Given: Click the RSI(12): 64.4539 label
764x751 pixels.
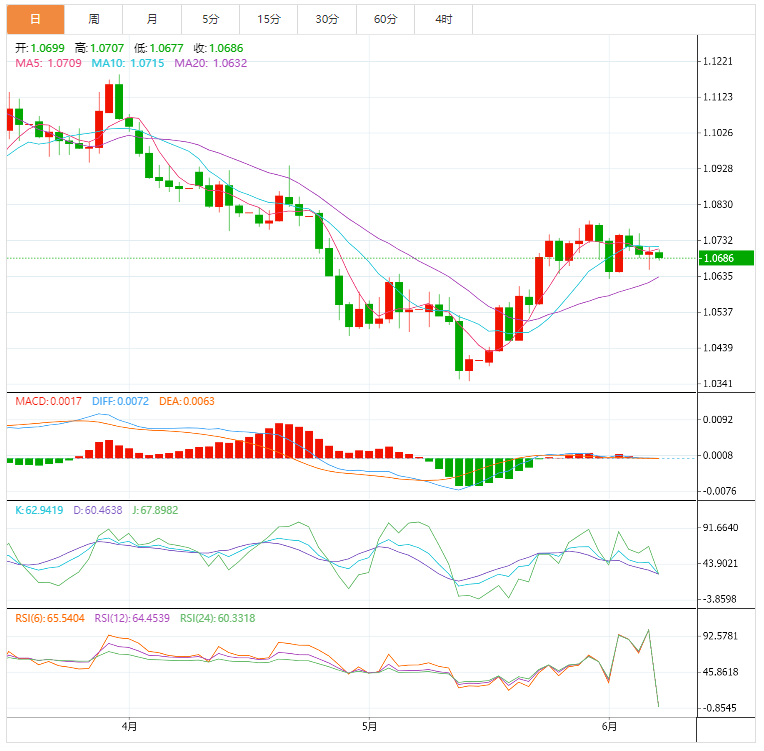Looking at the screenshot, I should (132, 618).
